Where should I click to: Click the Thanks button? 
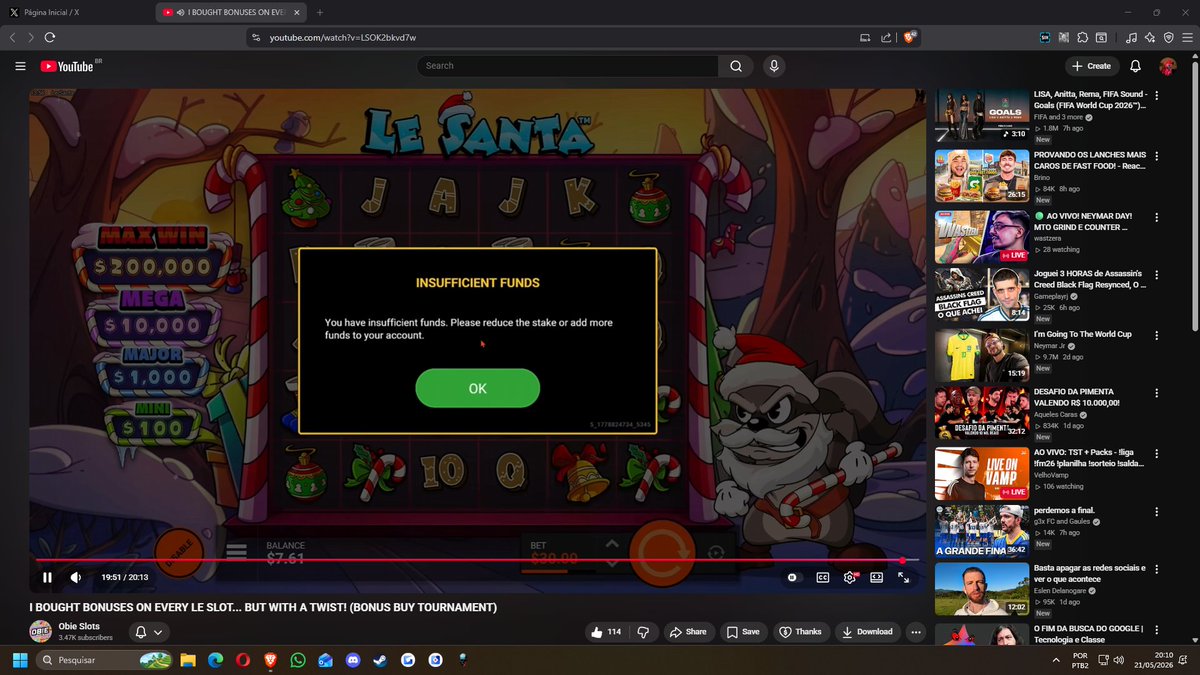point(801,632)
